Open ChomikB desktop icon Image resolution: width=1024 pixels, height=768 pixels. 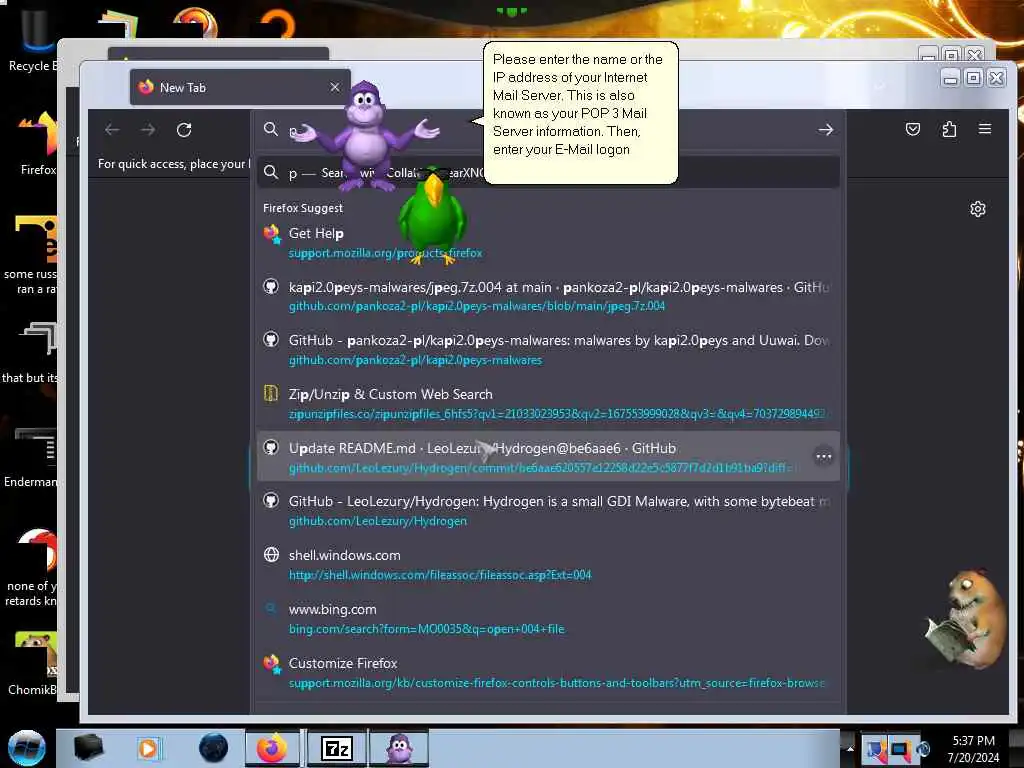pyautogui.click(x=33, y=663)
